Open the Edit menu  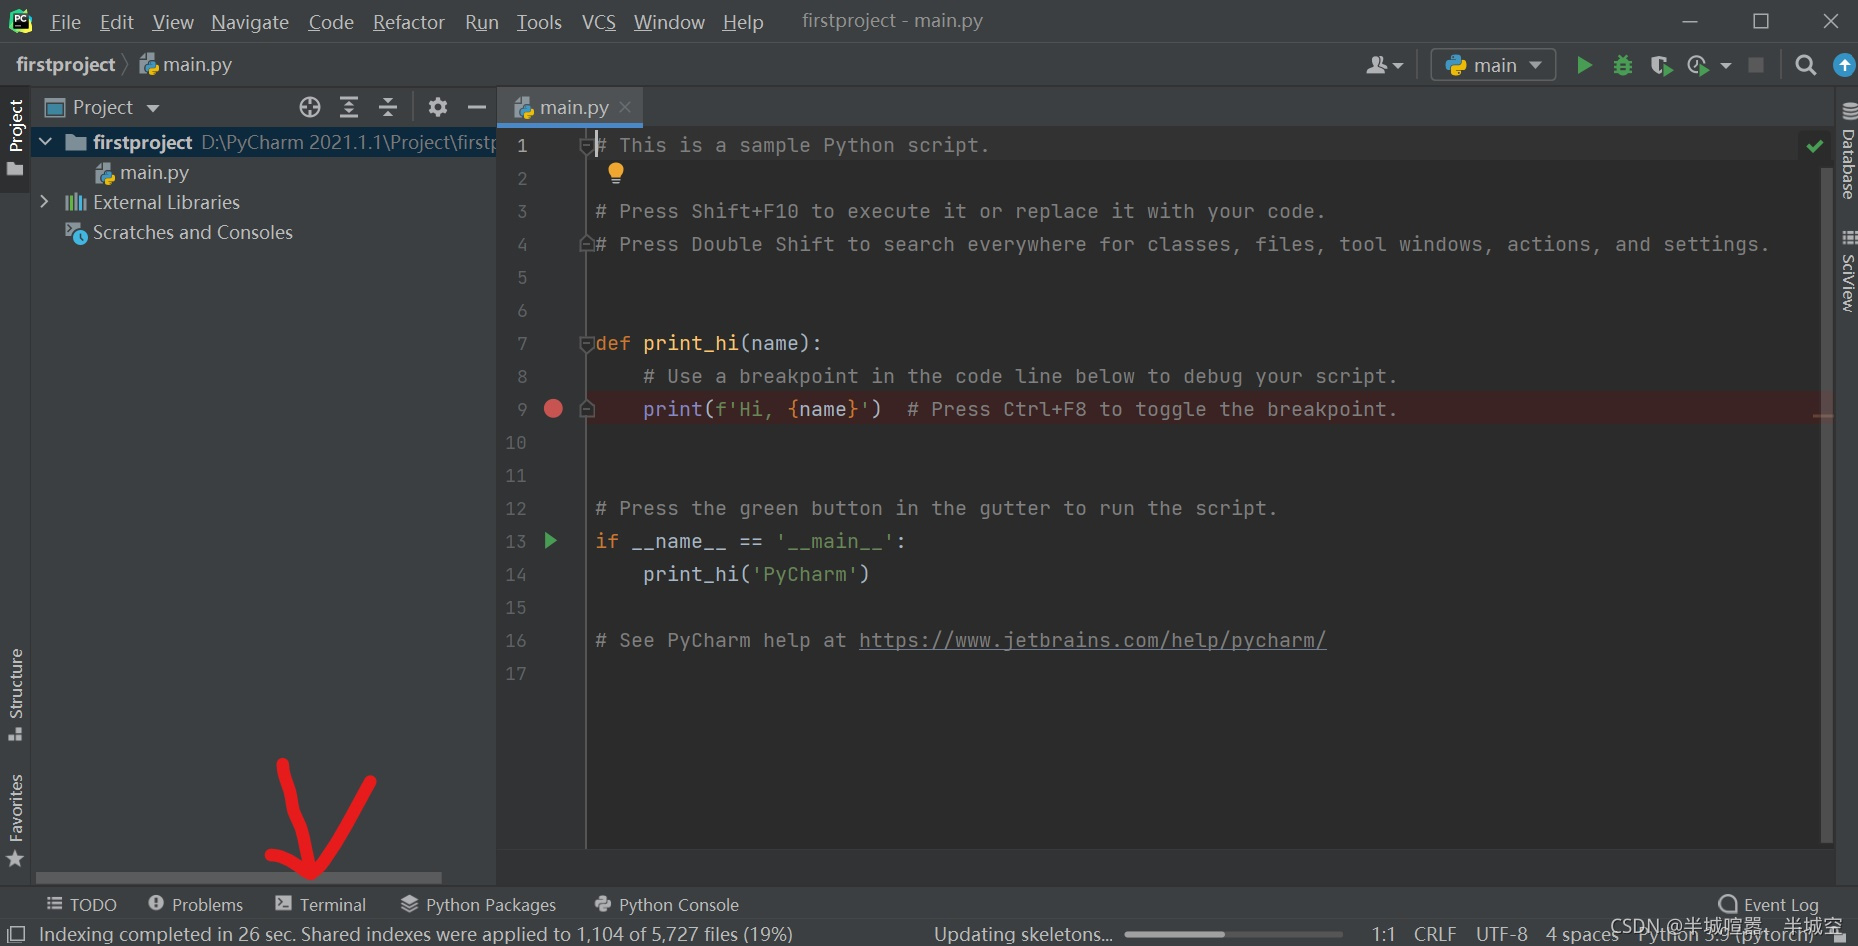(x=117, y=22)
